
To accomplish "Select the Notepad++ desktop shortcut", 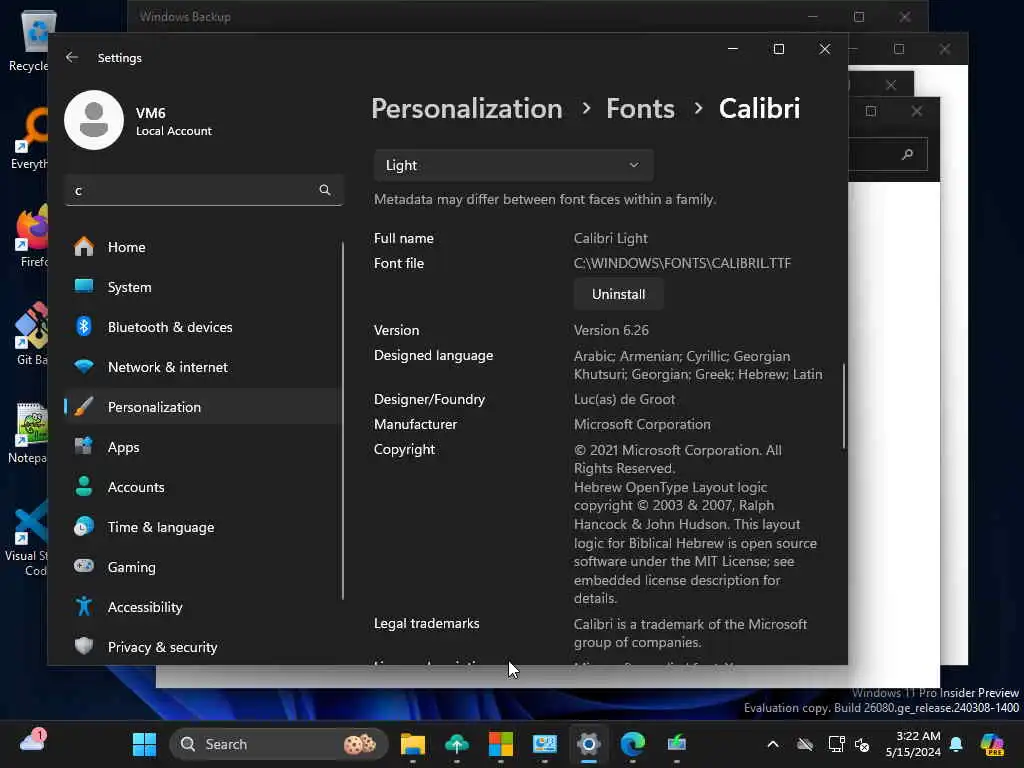I will pos(28,433).
